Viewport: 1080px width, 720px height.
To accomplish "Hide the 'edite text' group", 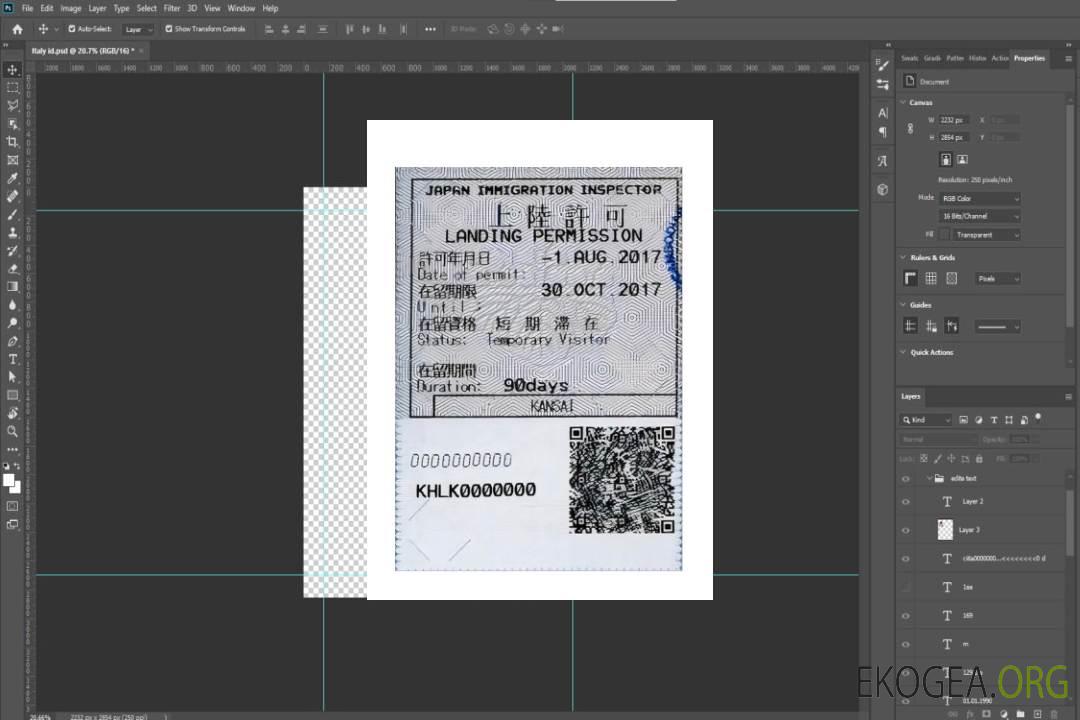I will coord(906,479).
